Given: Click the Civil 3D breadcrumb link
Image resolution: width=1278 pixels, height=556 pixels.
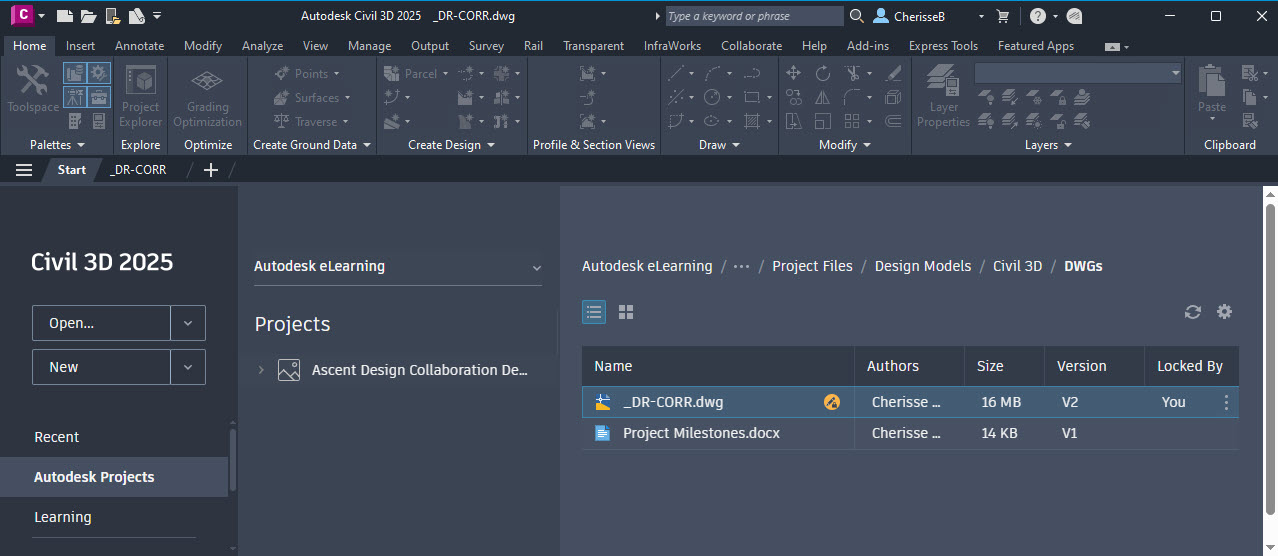Looking at the screenshot, I should (1017, 266).
